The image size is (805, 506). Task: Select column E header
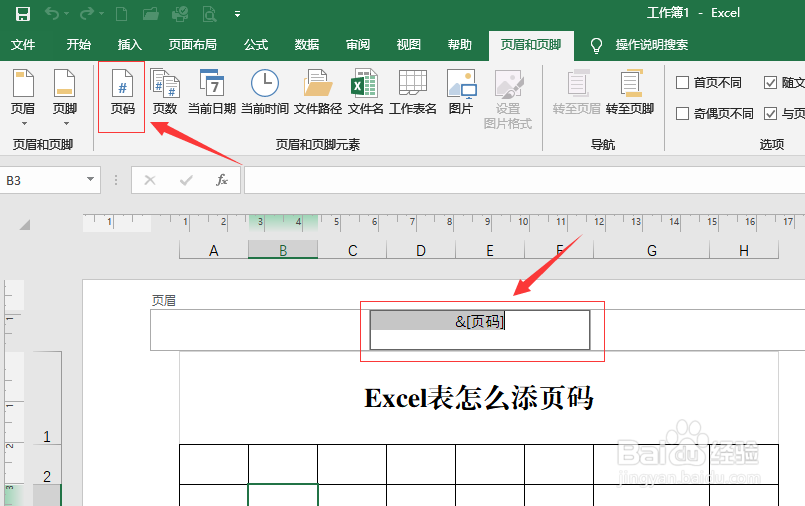(x=490, y=250)
